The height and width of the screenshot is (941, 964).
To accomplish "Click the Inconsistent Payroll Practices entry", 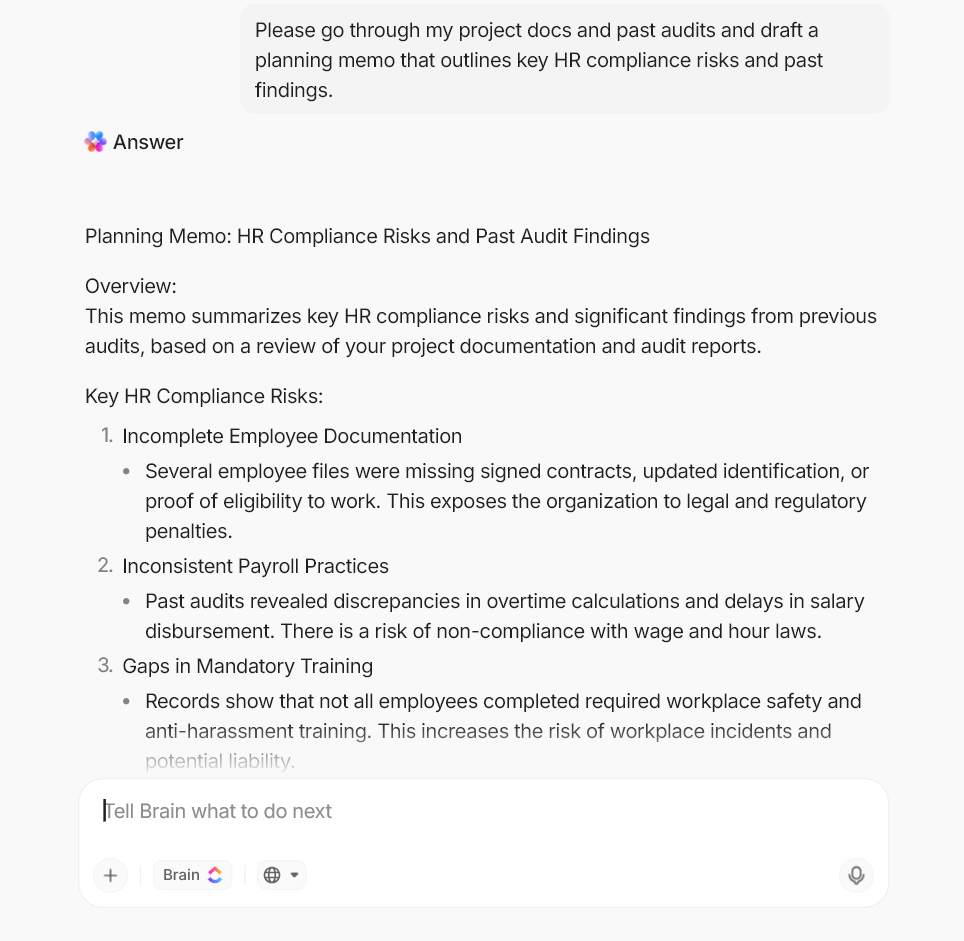I will coord(255,566).
